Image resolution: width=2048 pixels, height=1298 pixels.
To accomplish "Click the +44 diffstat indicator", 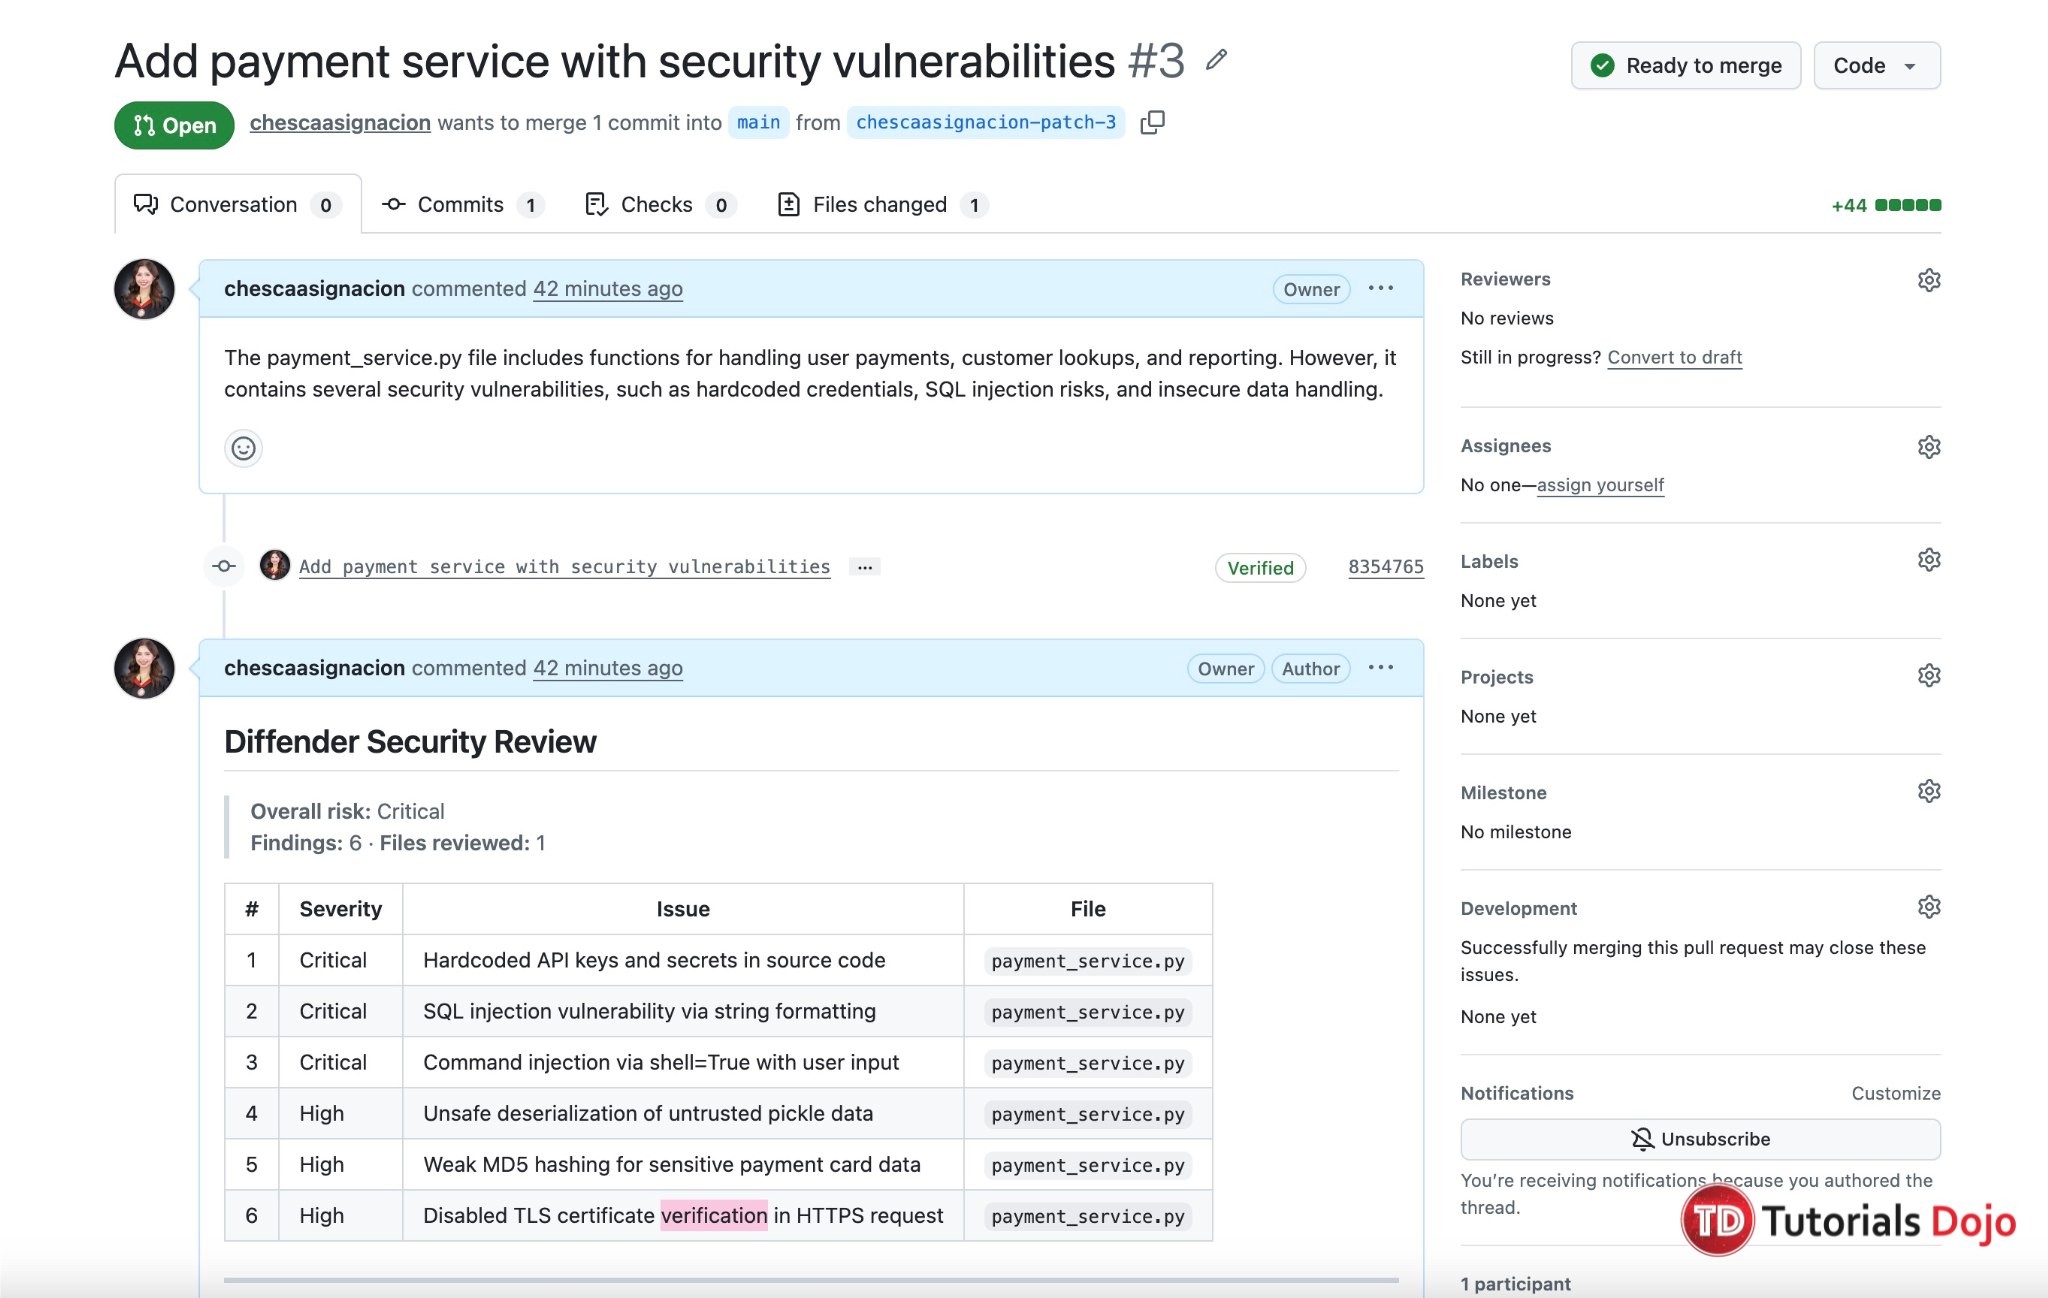I will pos(1885,205).
